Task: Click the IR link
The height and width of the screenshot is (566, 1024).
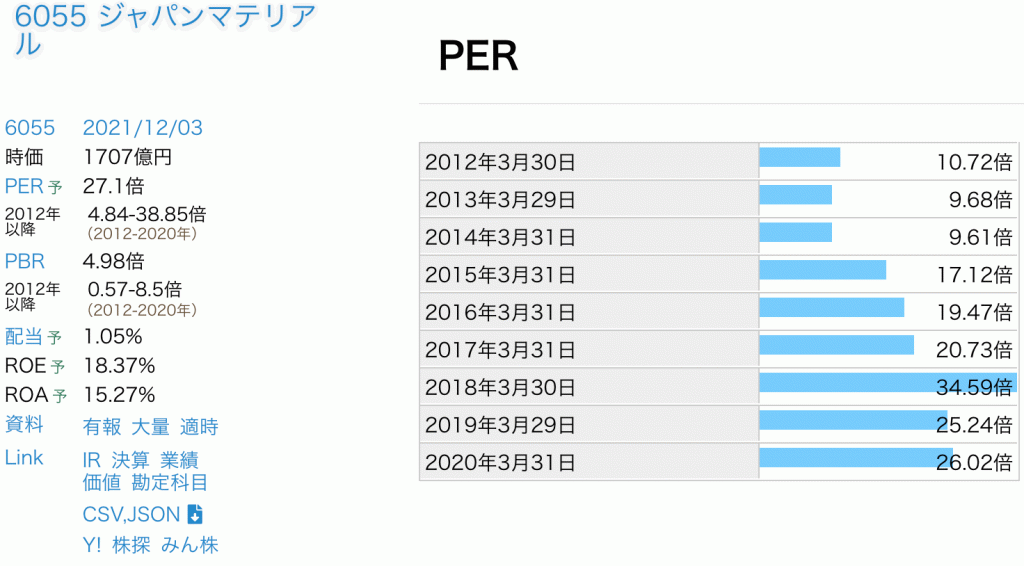Action: click(x=92, y=460)
